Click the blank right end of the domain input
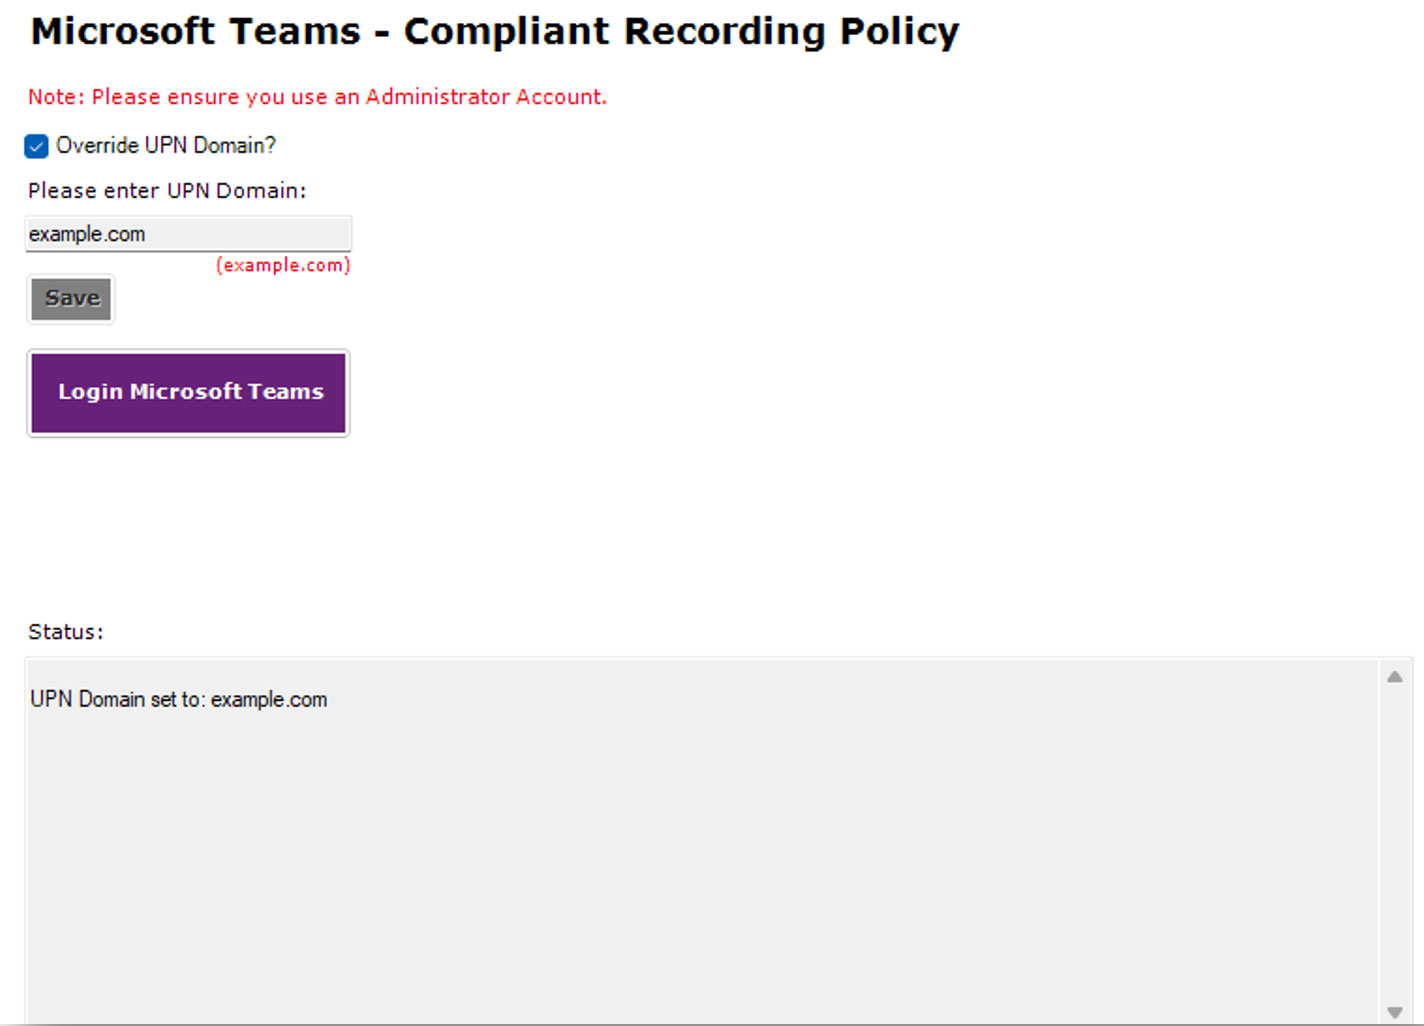The height and width of the screenshot is (1026, 1424). pos(250,234)
